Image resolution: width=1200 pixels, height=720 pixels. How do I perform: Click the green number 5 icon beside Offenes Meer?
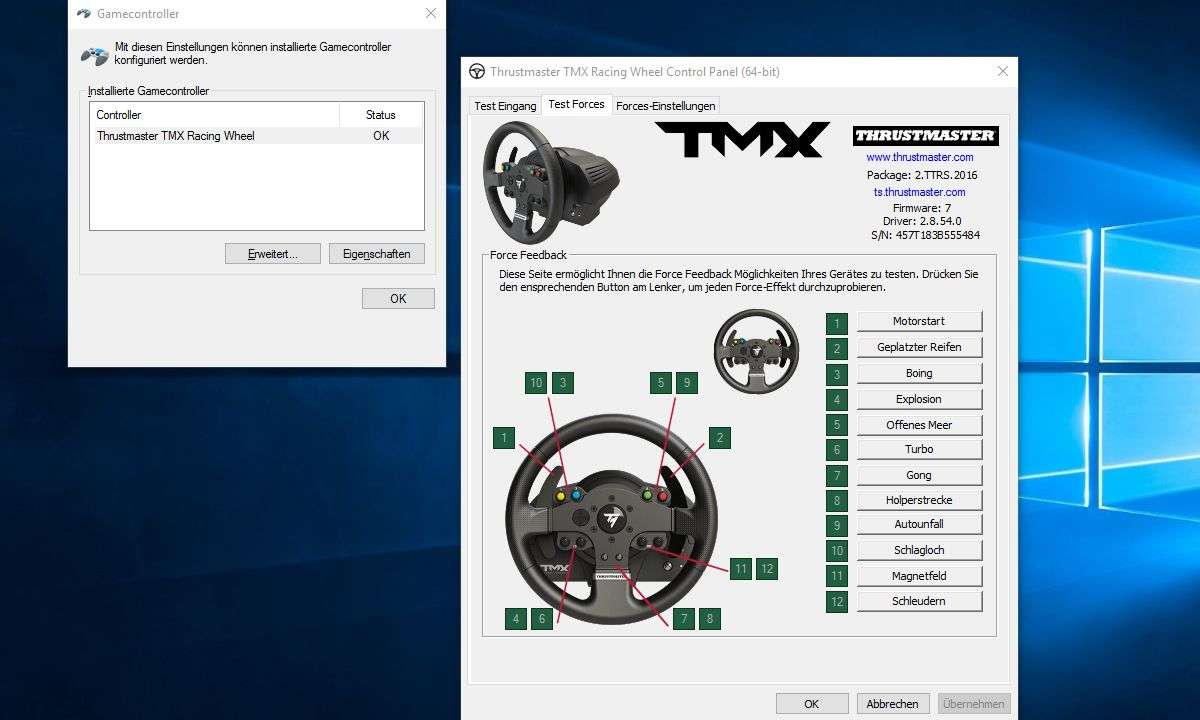point(837,425)
